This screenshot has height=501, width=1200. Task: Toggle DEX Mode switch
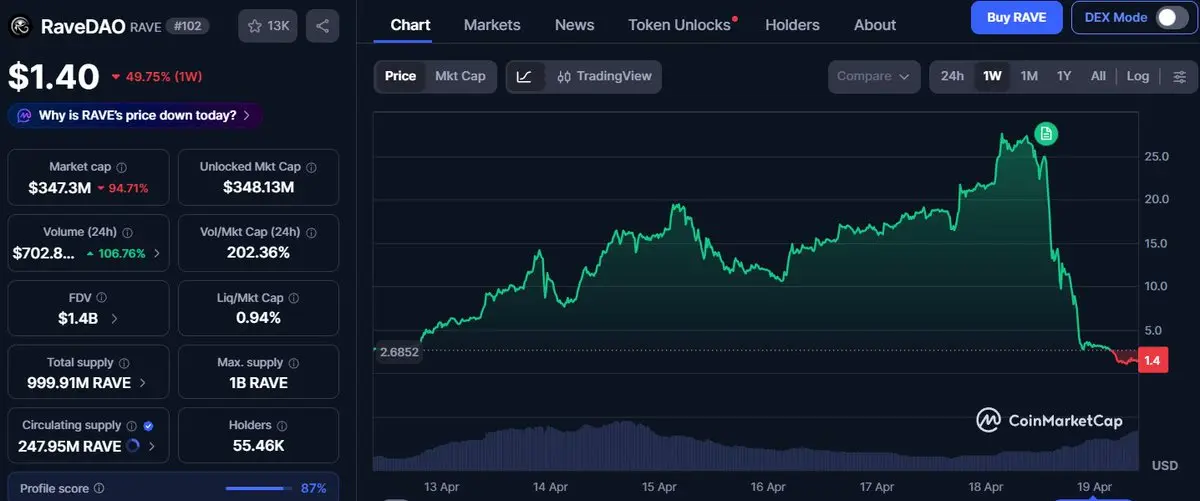[1170, 17]
